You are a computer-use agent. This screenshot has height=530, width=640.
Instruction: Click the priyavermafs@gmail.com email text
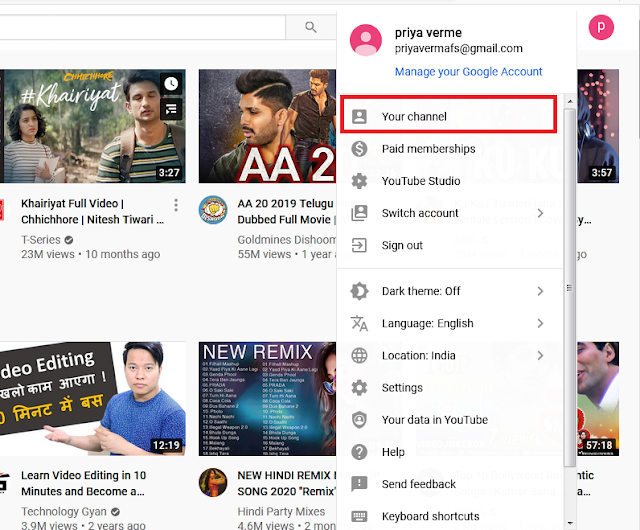(458, 49)
